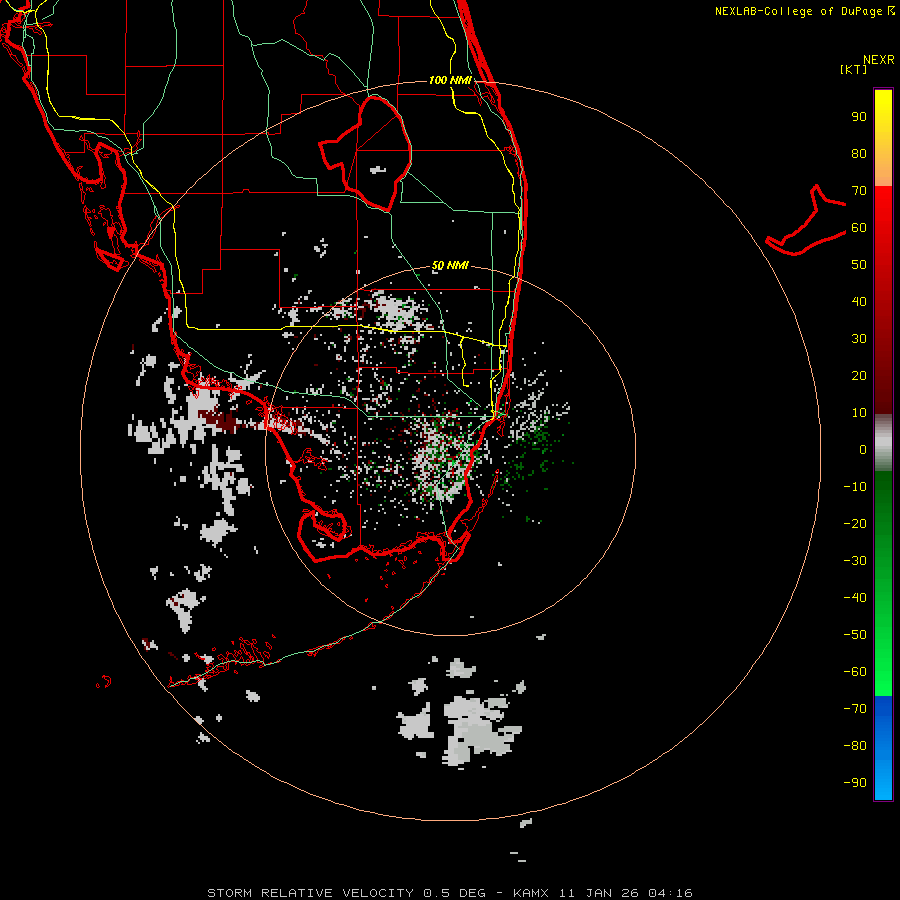
Task: Pick the -60 knot scale label
Action: (x=855, y=672)
